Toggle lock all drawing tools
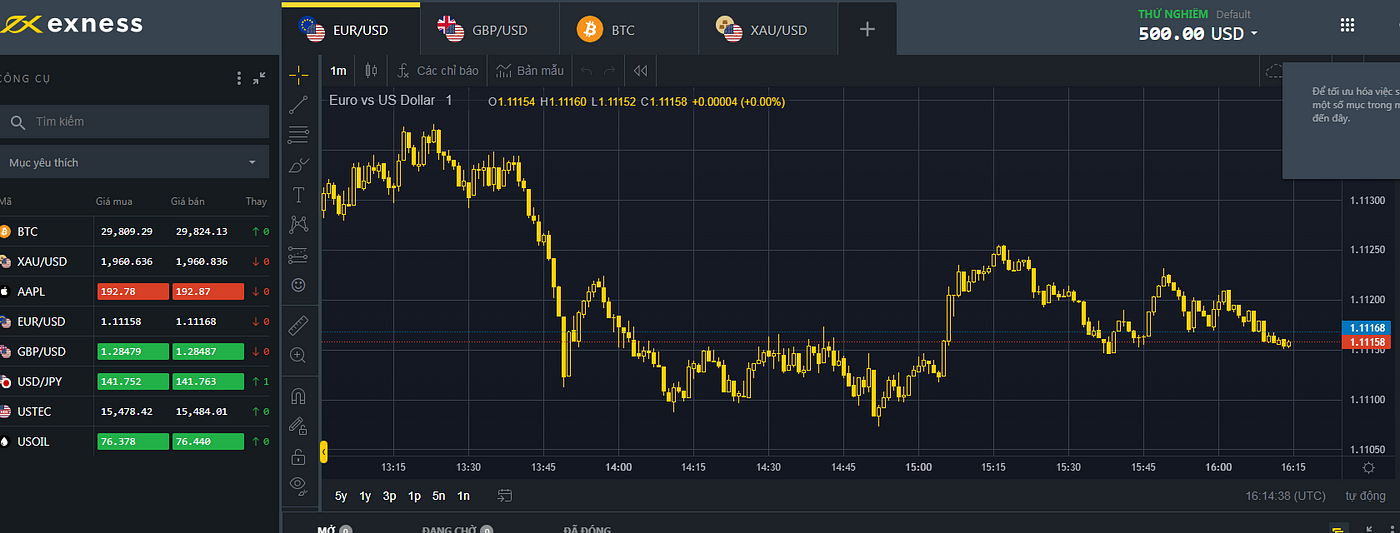Screen dimensions: 1400x533 pyautogui.click(x=298, y=457)
